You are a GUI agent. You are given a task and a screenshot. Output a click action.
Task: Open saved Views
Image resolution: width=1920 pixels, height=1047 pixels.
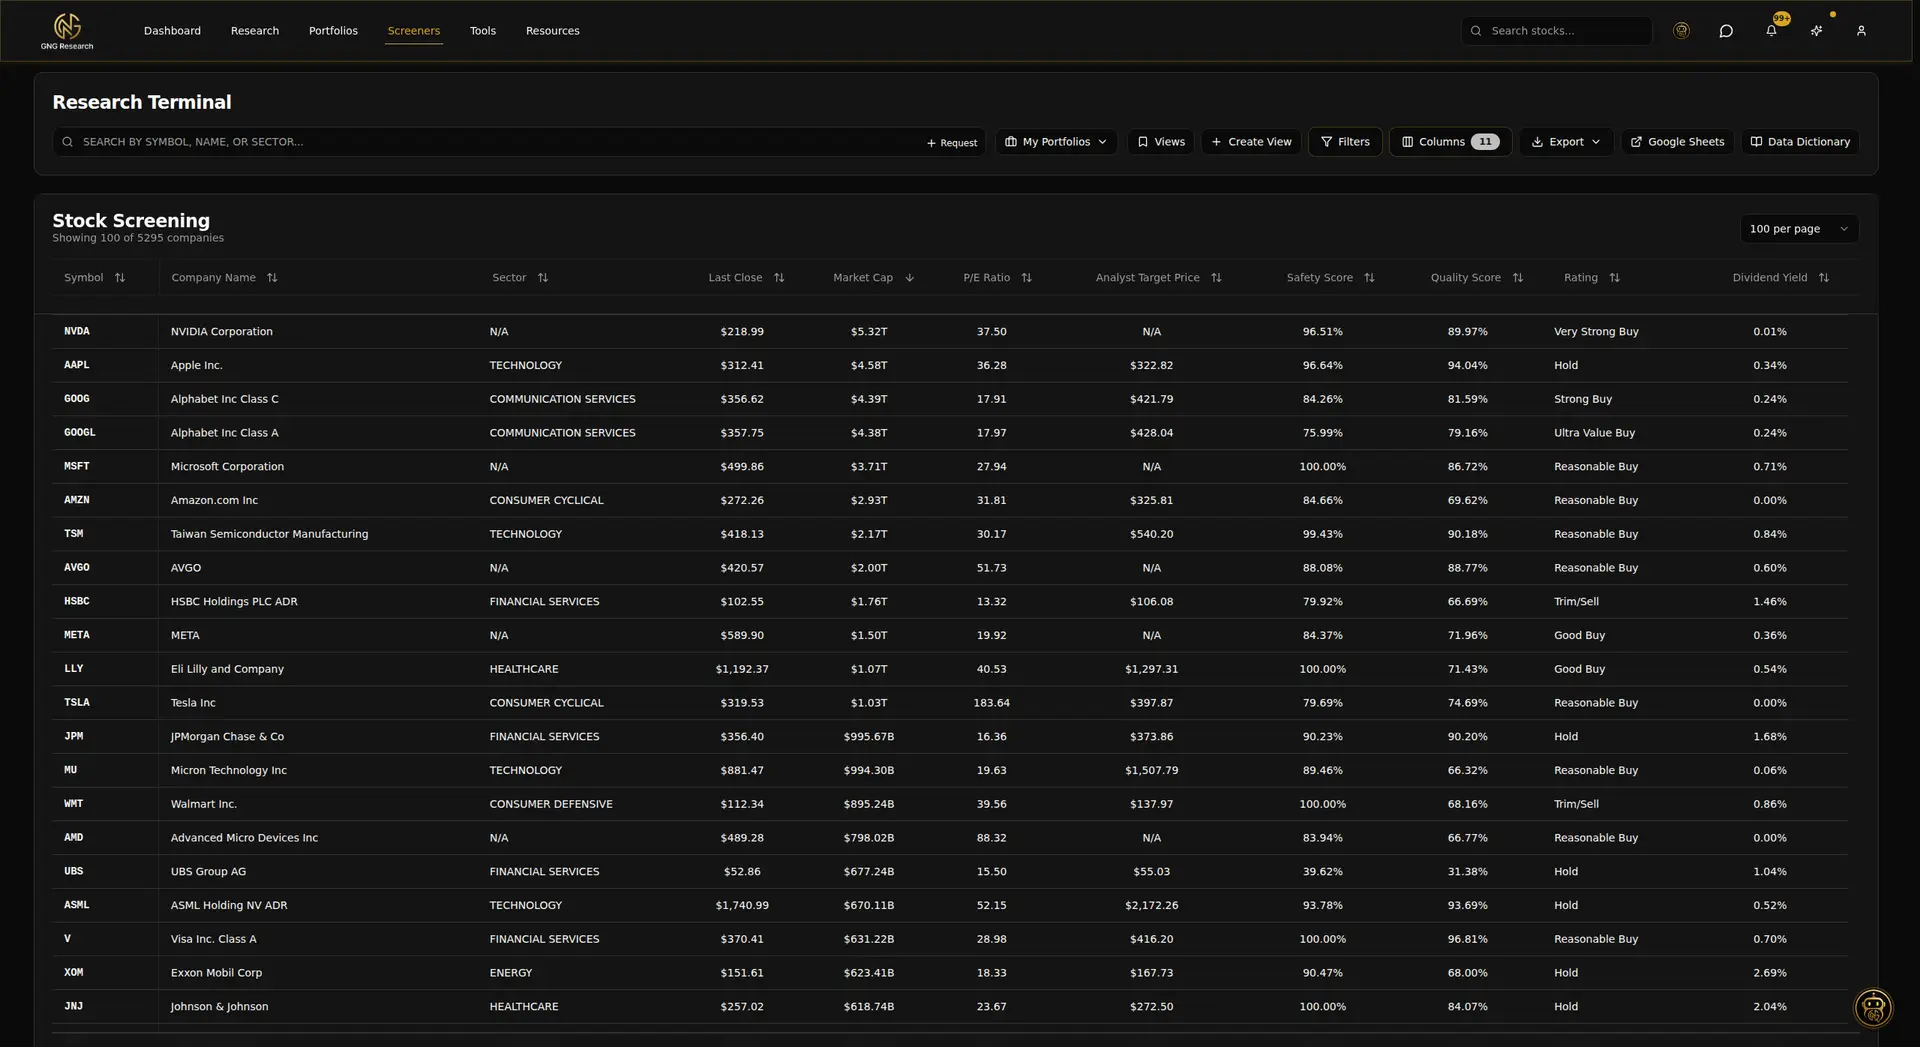coord(1161,142)
